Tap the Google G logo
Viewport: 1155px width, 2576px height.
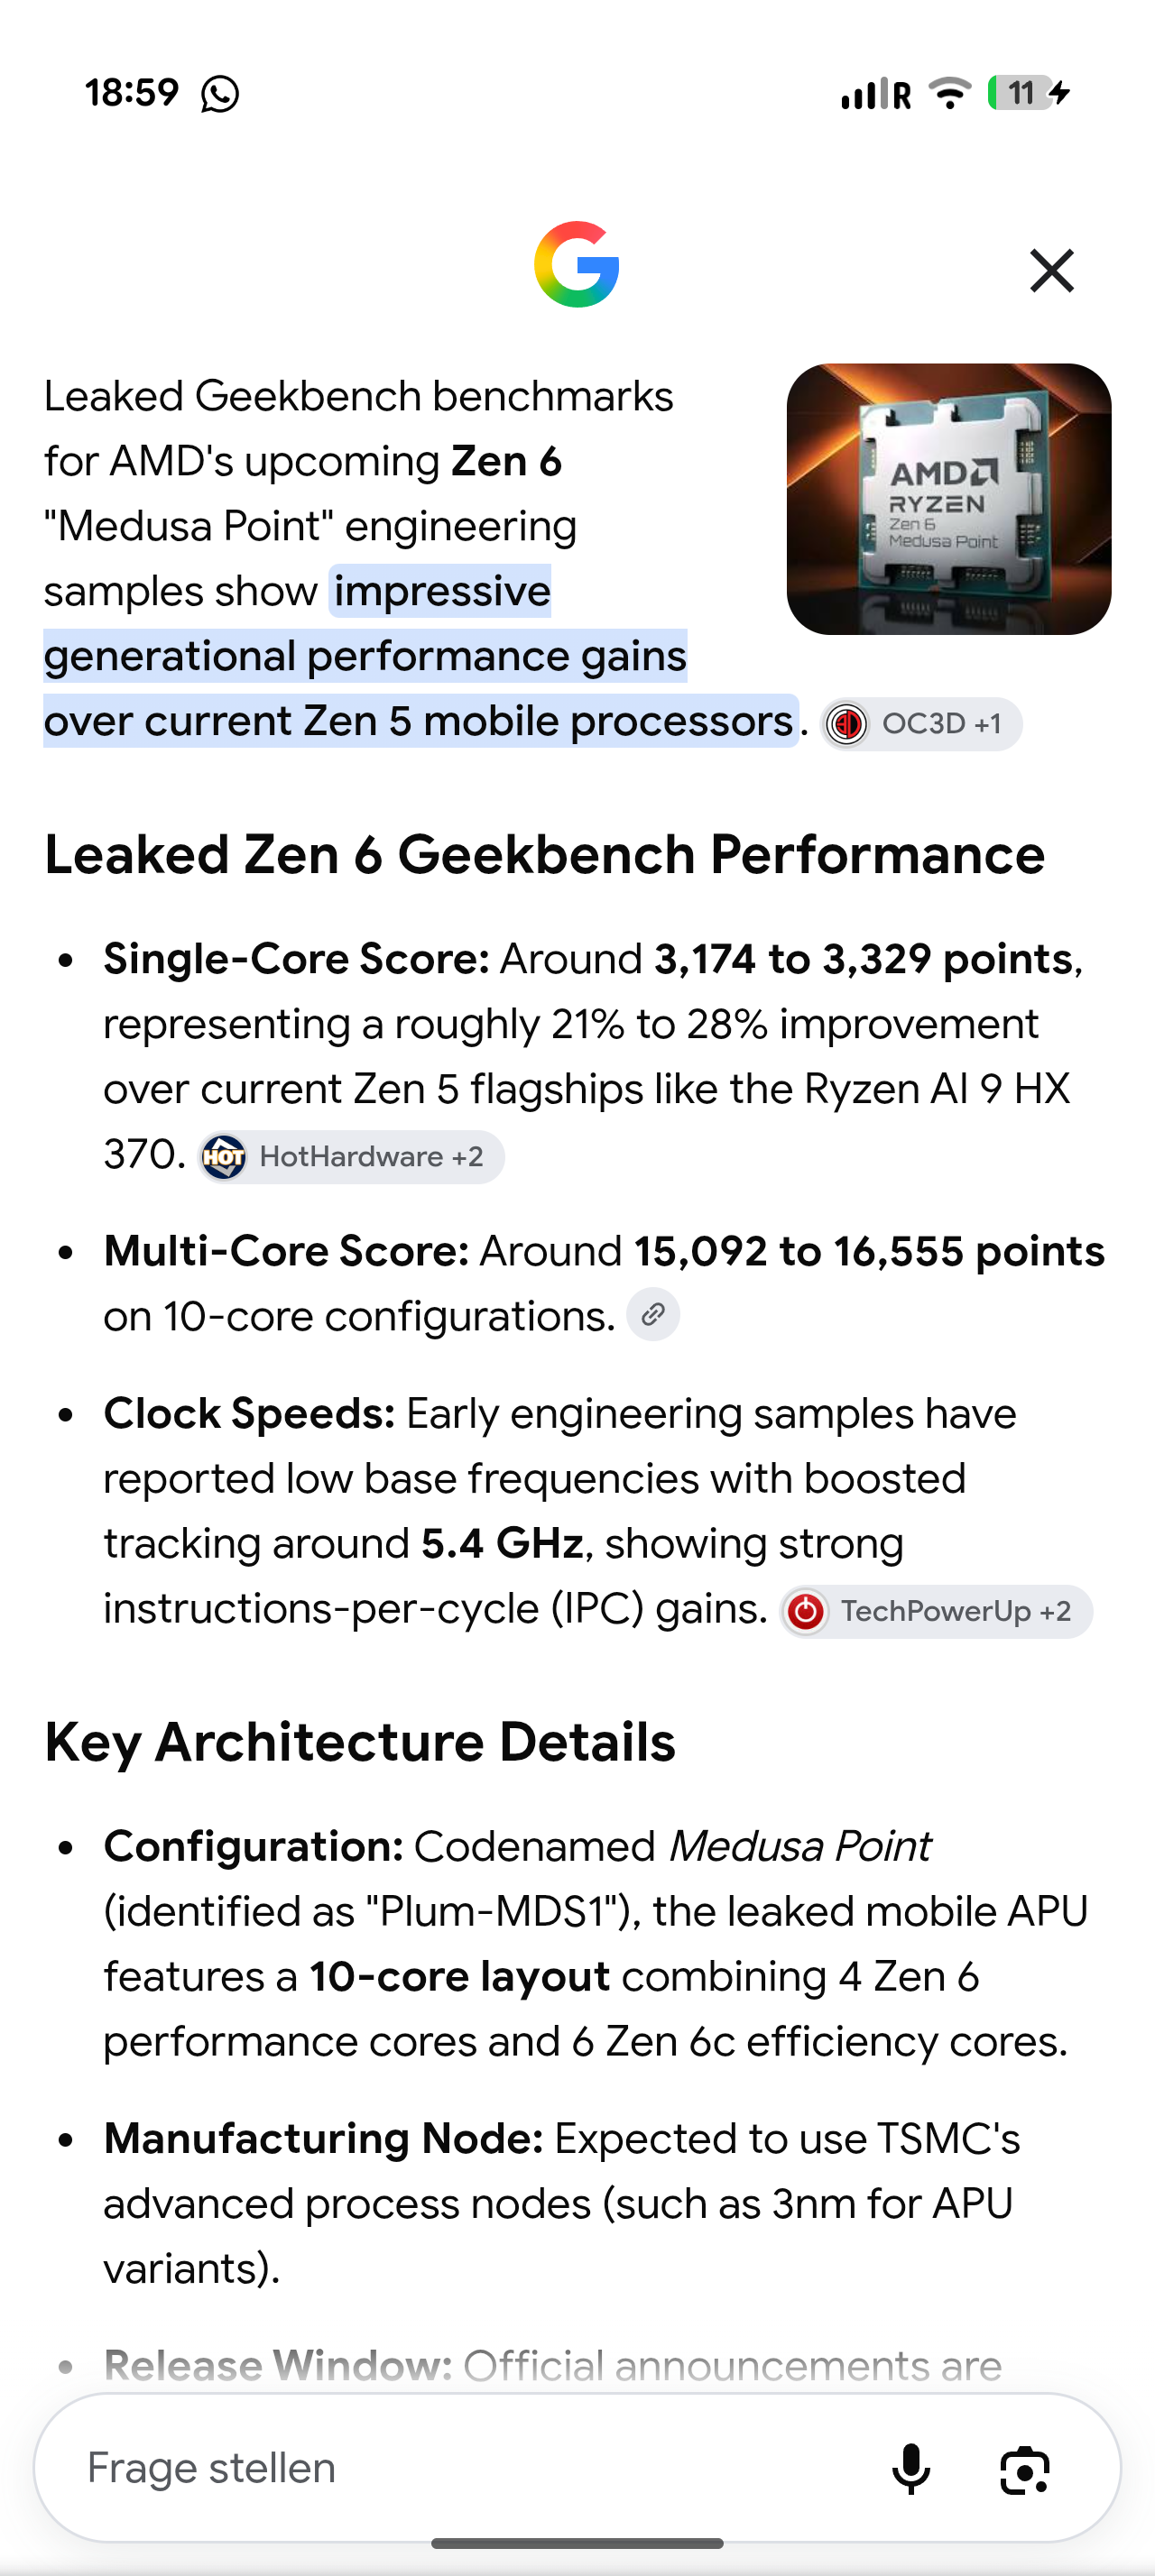pyautogui.click(x=577, y=265)
